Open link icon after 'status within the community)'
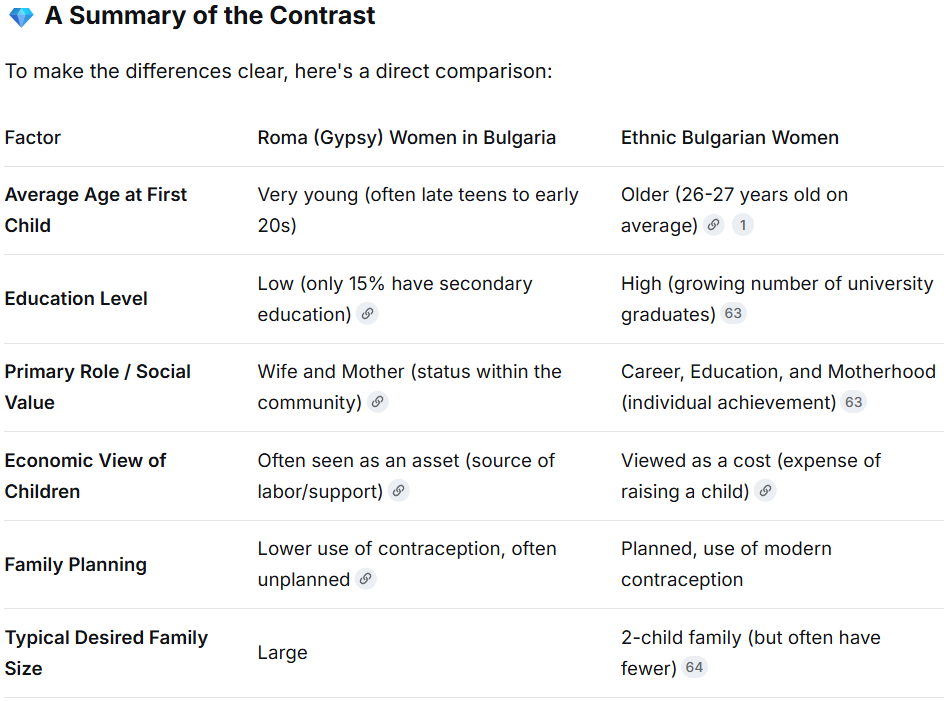The width and height of the screenshot is (951, 701). tap(377, 402)
